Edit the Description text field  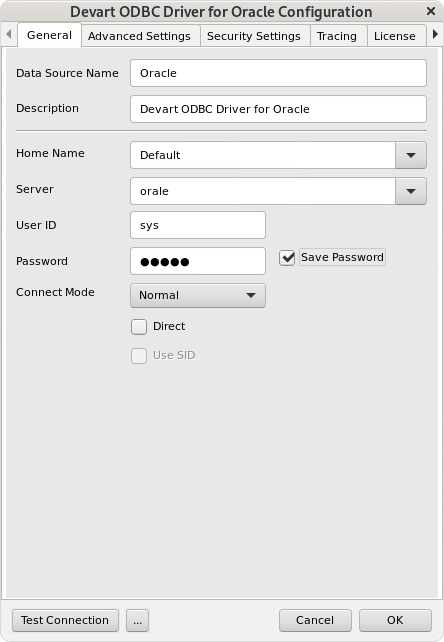pyautogui.click(x=278, y=109)
